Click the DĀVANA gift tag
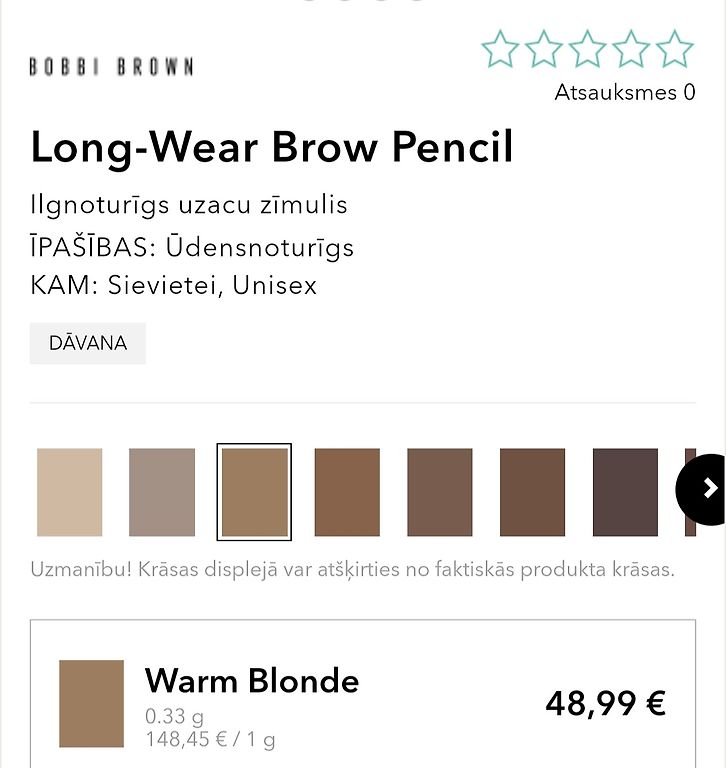 [x=88, y=343]
